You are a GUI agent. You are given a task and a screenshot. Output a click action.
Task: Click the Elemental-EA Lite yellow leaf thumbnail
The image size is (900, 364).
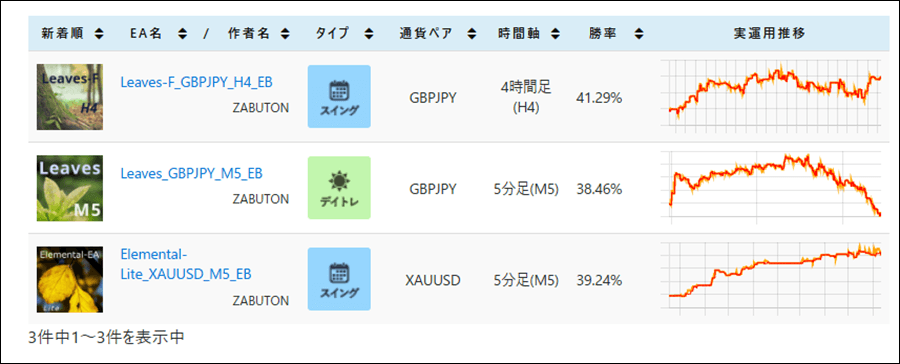tap(69, 279)
